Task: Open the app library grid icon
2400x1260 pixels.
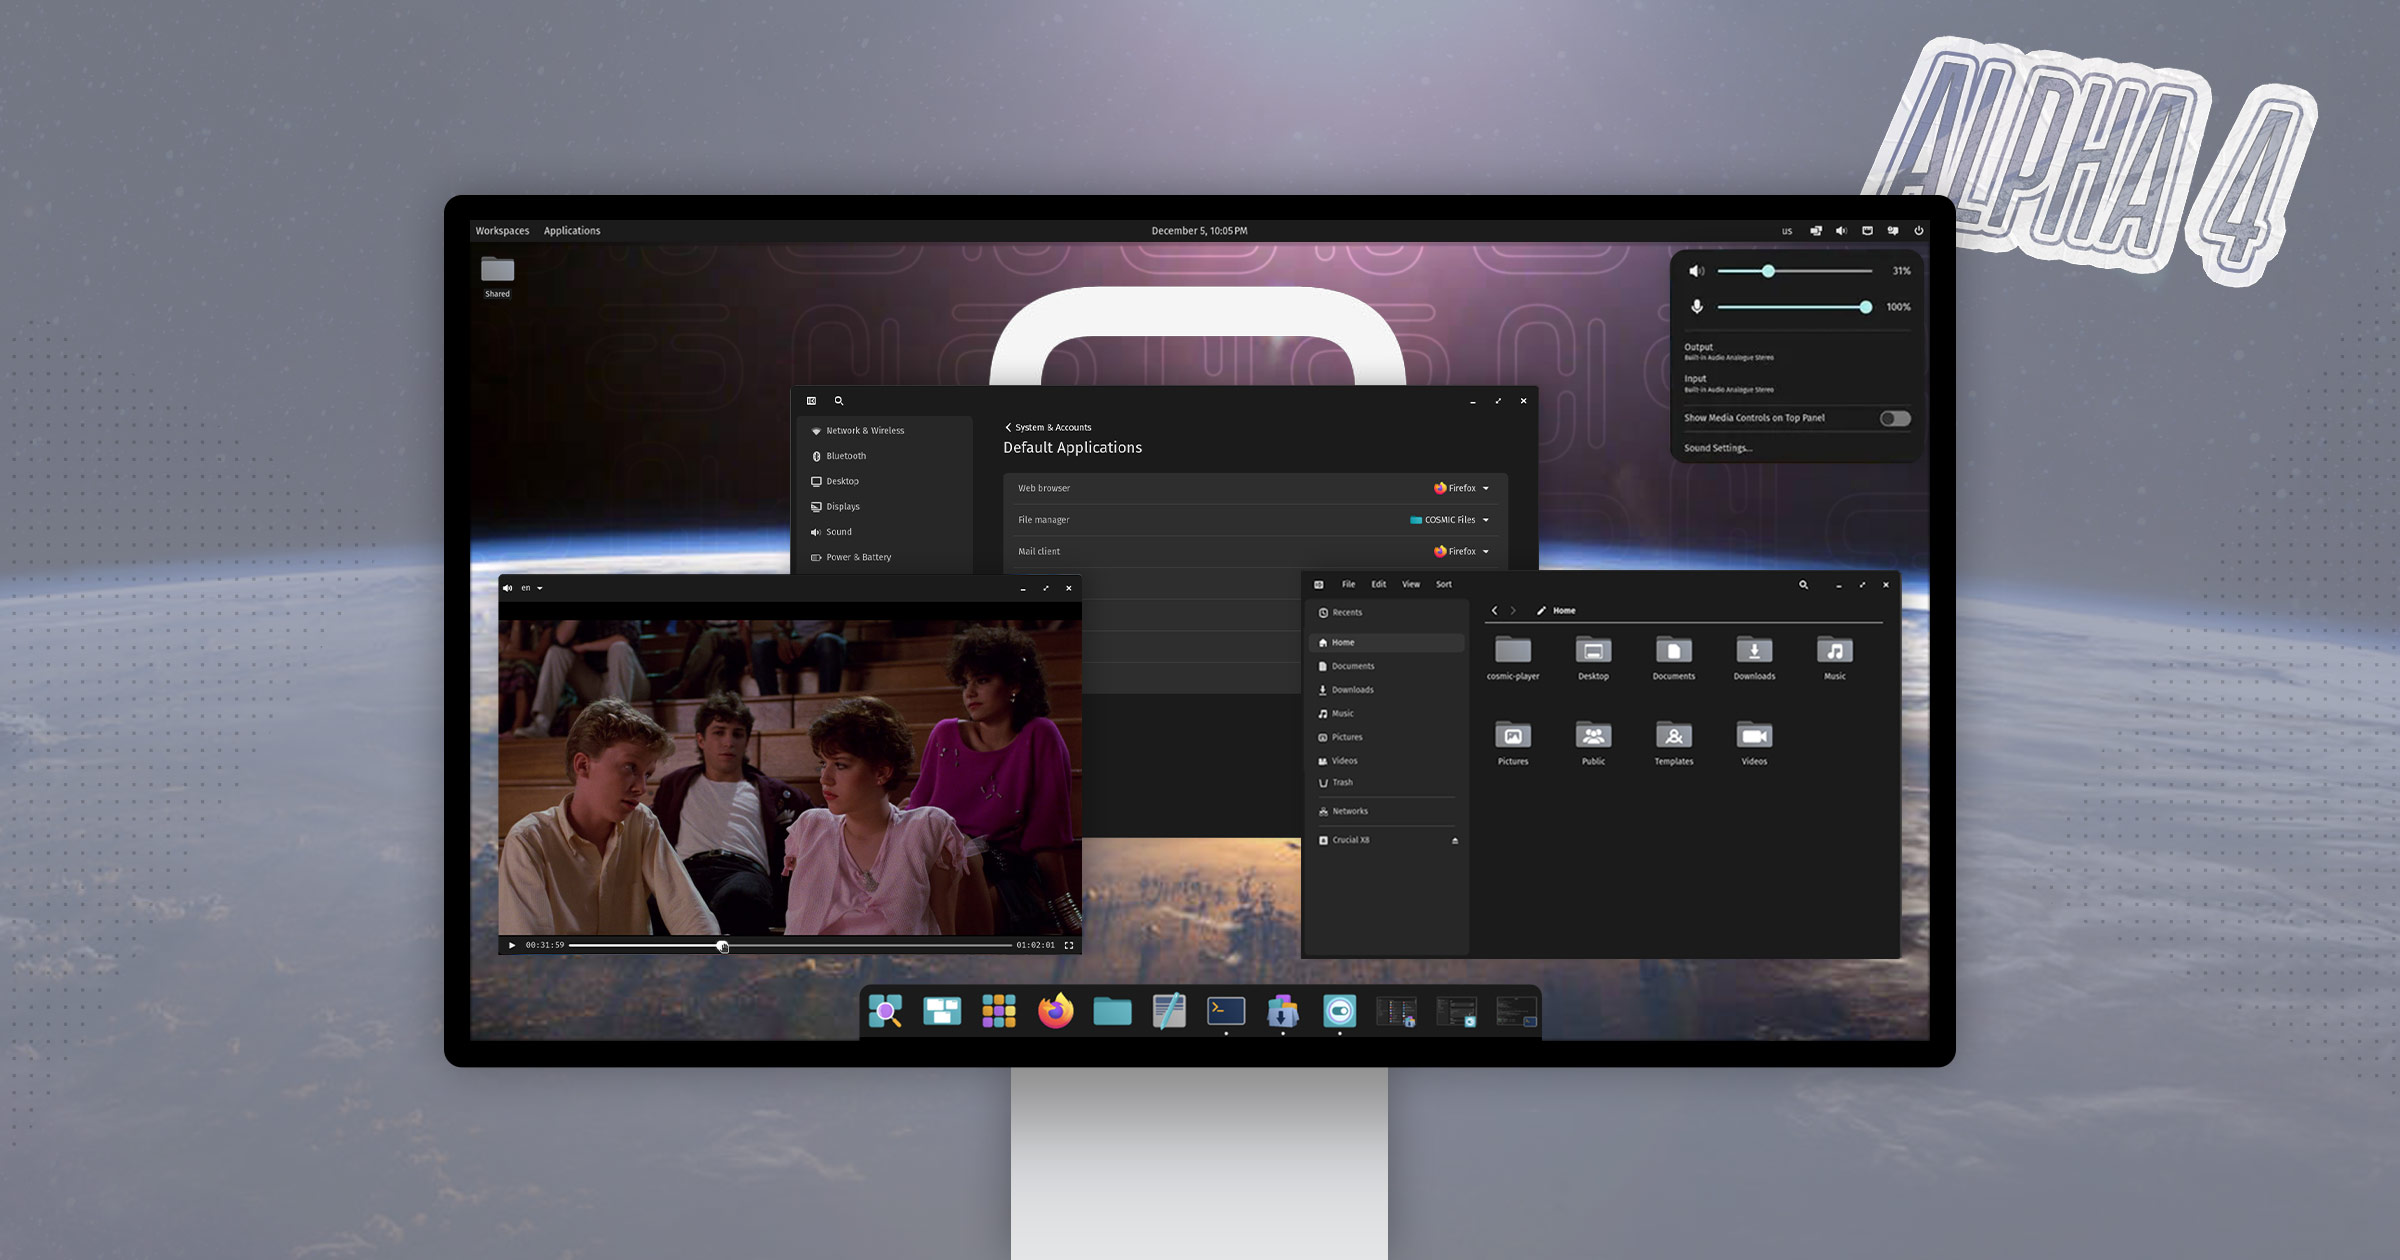Action: tap(998, 1011)
